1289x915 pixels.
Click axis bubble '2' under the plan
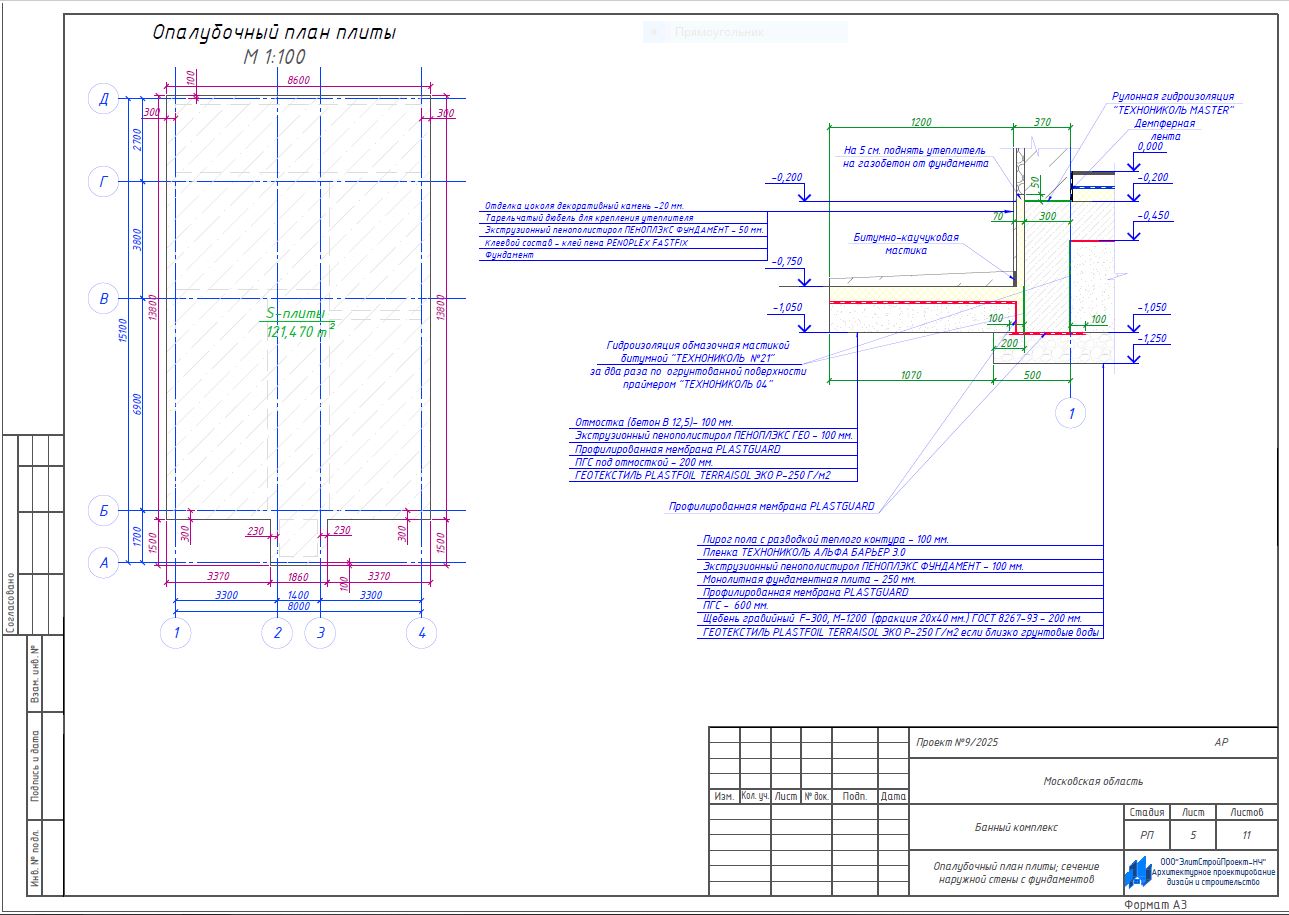(277, 633)
